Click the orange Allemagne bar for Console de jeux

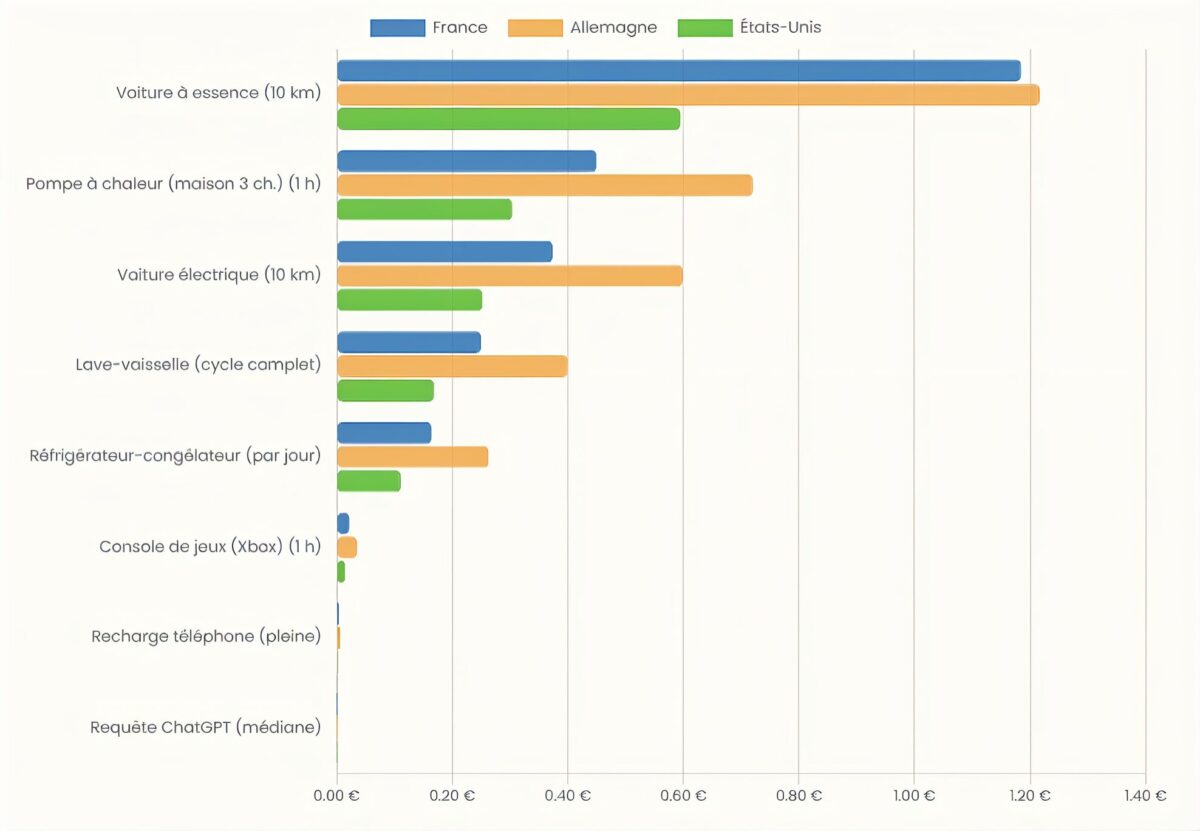tap(347, 548)
